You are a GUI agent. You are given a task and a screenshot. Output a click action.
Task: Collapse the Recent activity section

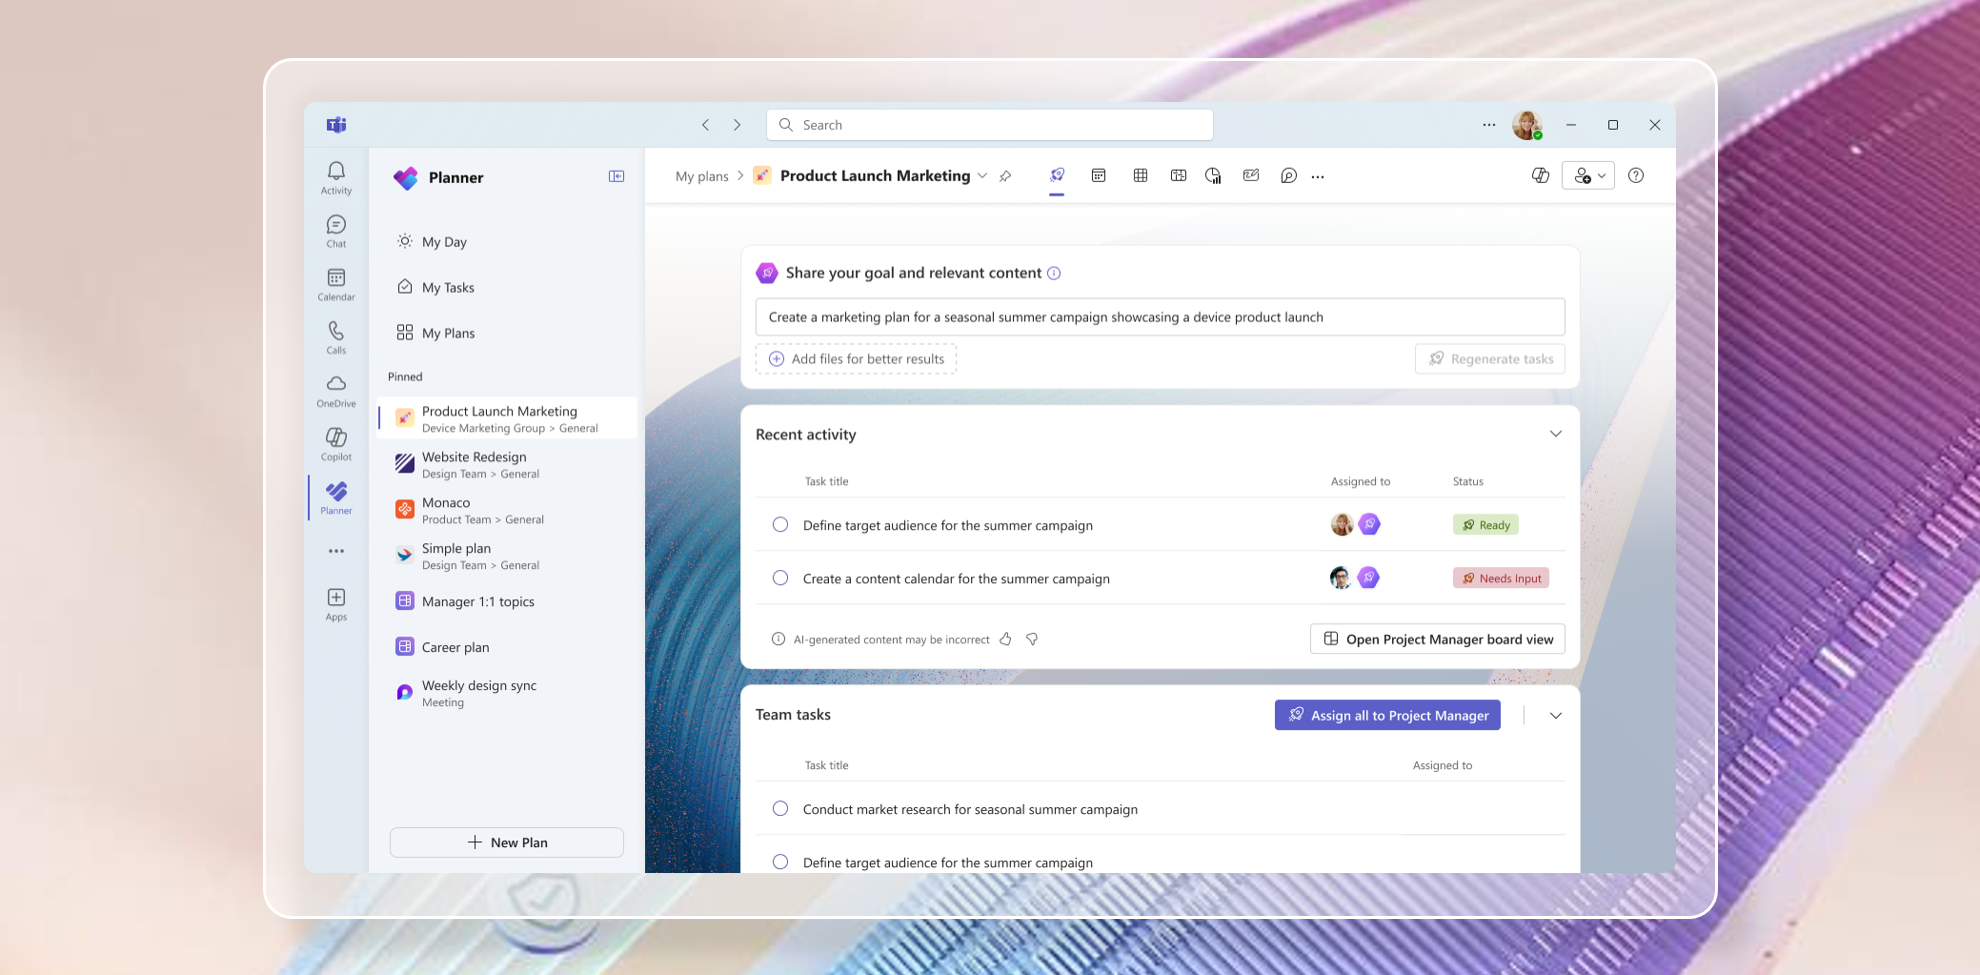[x=1556, y=434]
